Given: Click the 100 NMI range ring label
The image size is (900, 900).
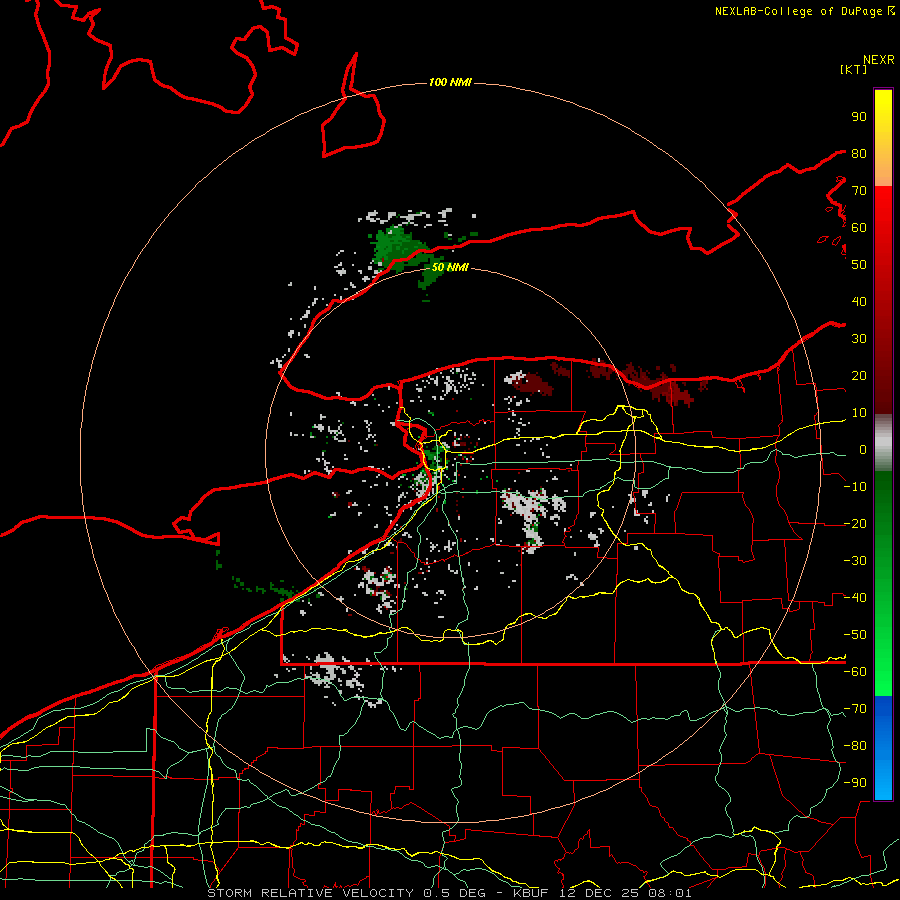Looking at the screenshot, I should 450,83.
